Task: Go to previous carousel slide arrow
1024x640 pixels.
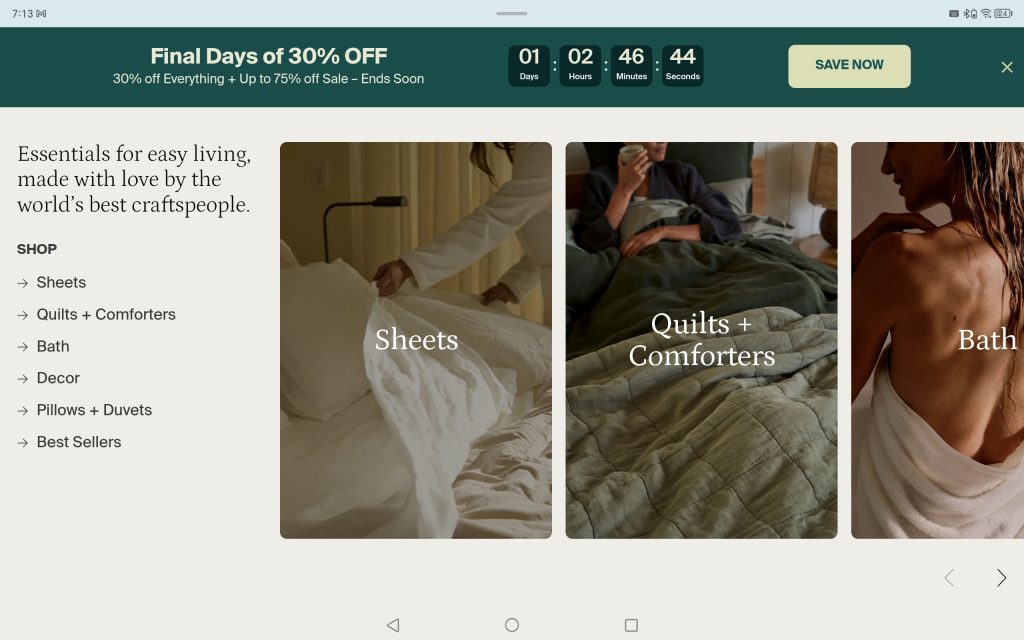Action: pos(950,577)
